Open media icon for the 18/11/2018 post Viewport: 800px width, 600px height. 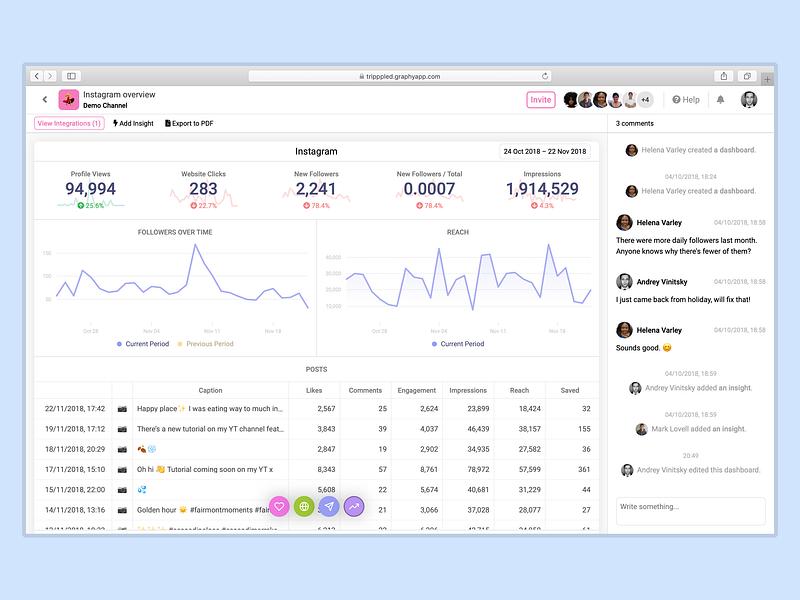point(122,449)
